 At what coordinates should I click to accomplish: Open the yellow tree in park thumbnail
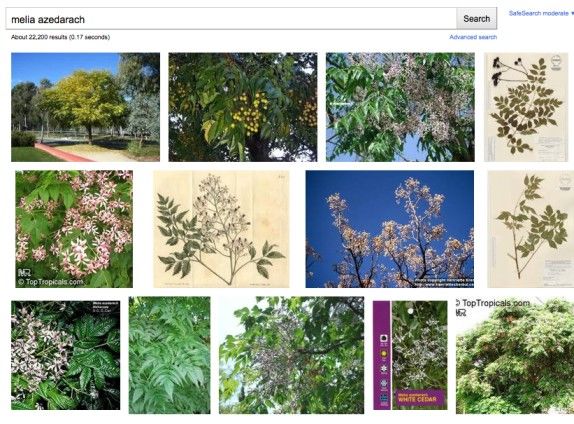point(85,107)
